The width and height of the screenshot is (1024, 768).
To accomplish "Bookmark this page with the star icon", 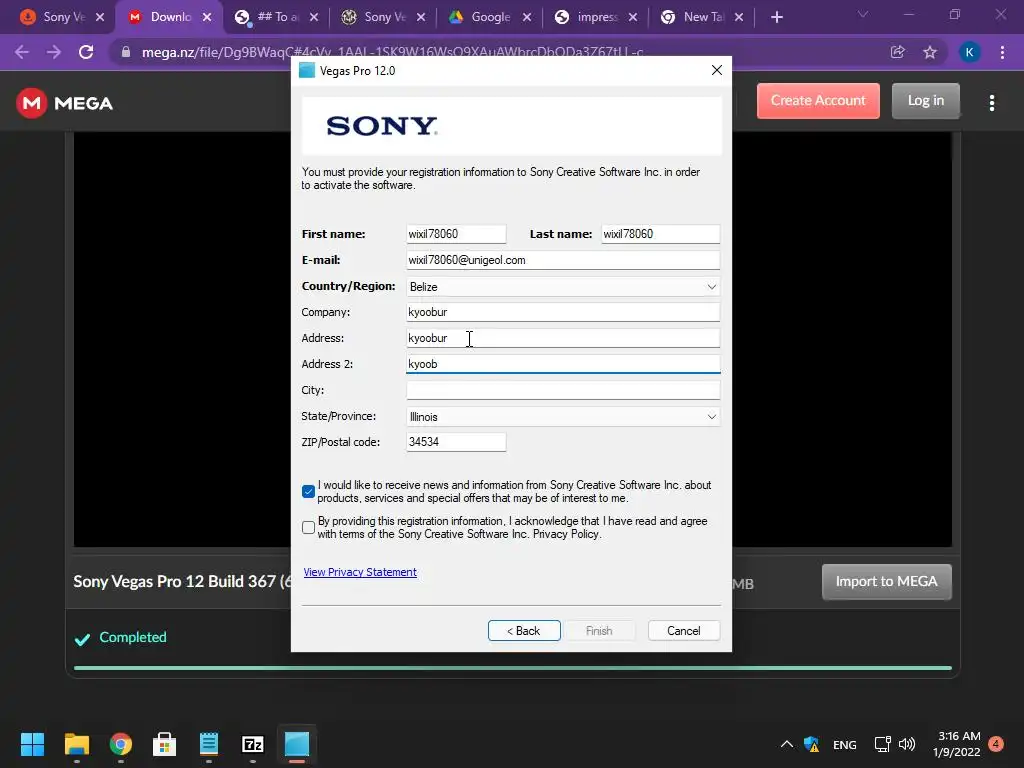I will tap(930, 52).
